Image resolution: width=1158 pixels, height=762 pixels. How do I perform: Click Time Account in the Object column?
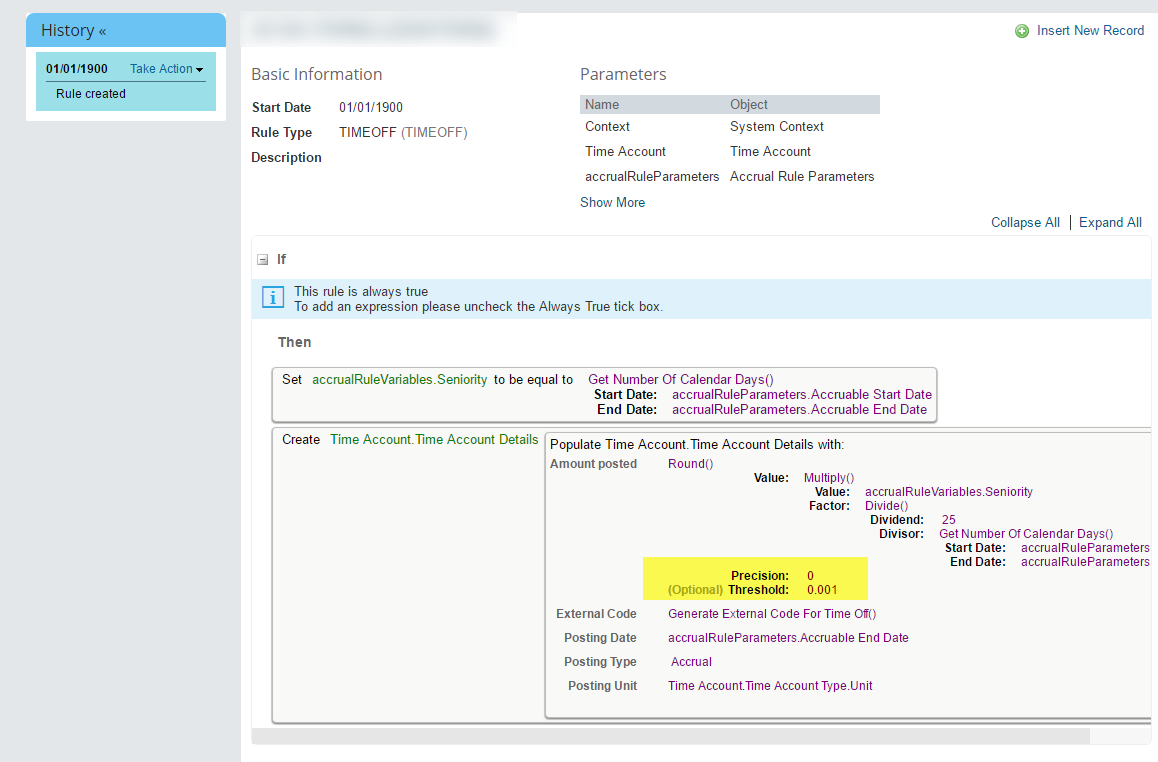(x=770, y=151)
